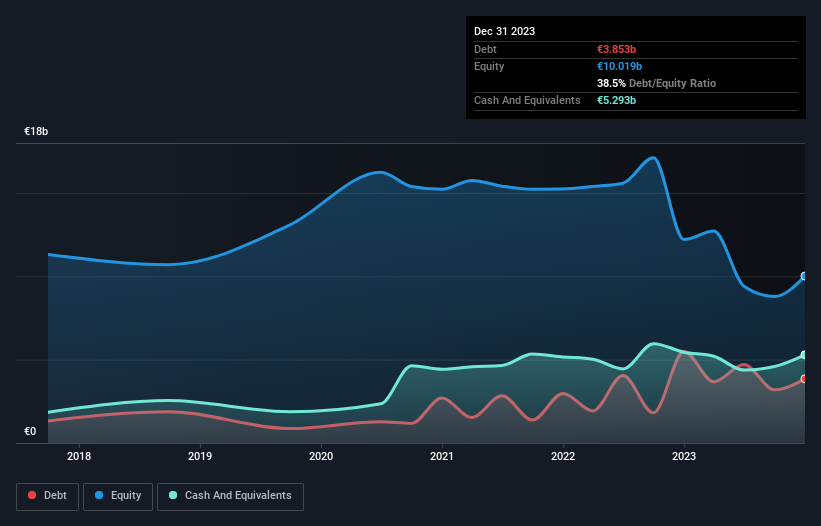Screen dimensions: 821x526
Task: Click the 2020 x-axis label
Action: click(321, 456)
